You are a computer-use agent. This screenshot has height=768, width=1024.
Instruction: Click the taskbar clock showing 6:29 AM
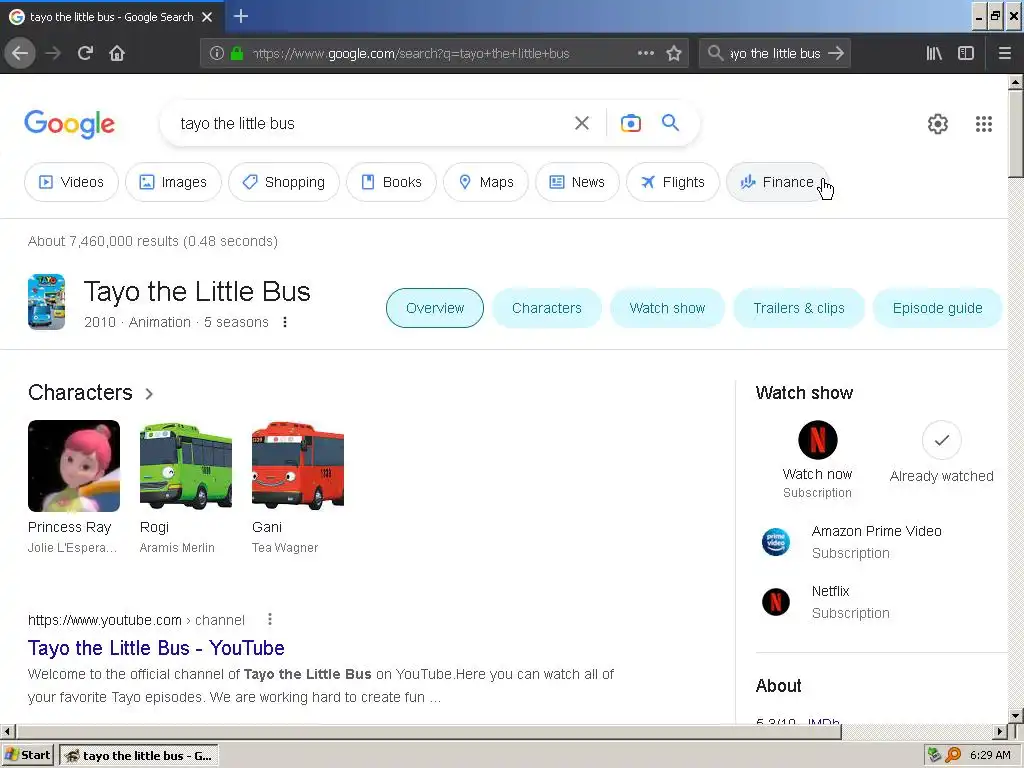990,756
